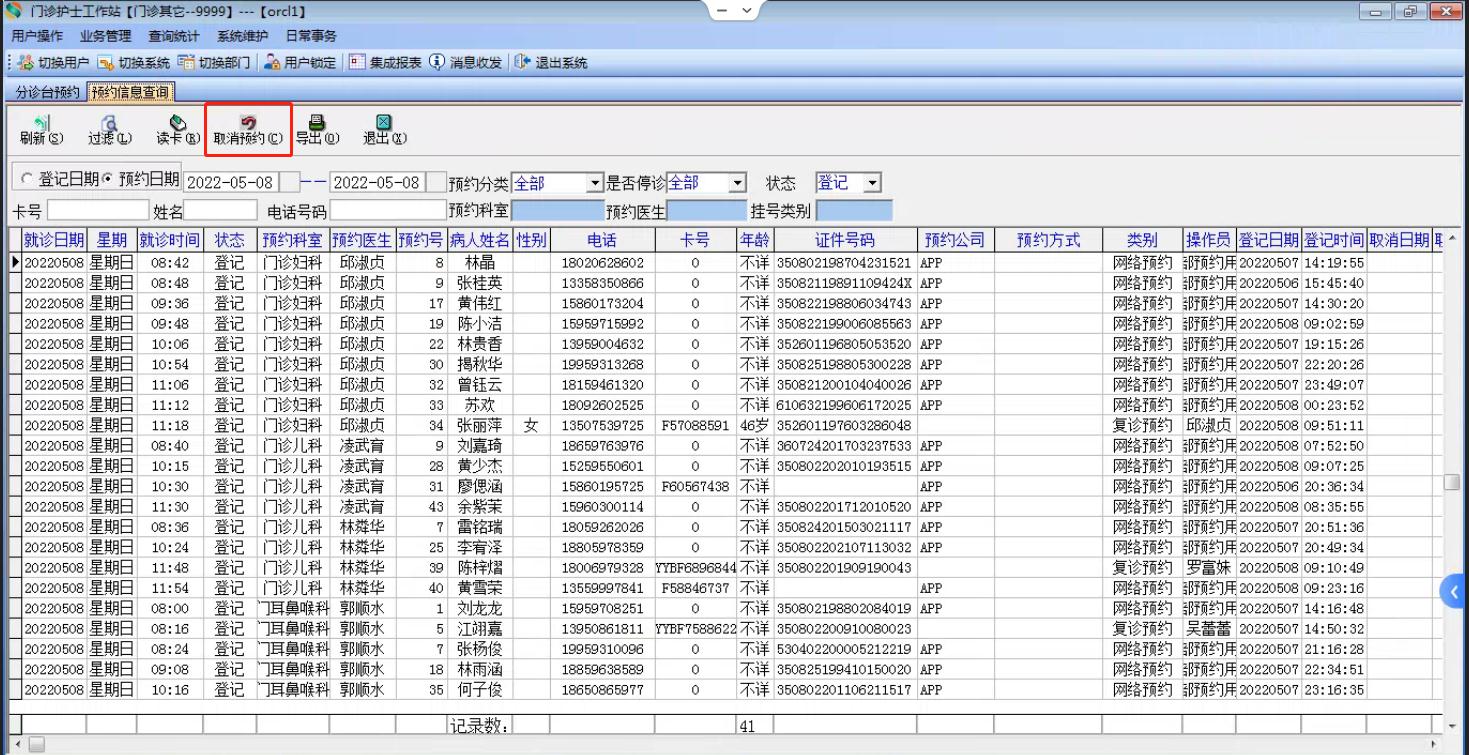Viewport: 1469px width, 755px height.
Task: Click the 退出系统 exit-system icon
Action: (522, 62)
